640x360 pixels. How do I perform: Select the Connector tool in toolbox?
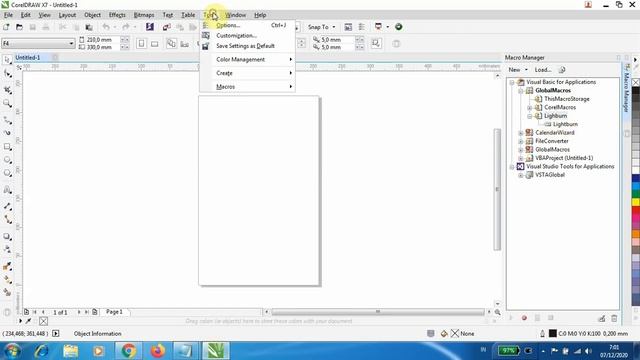pyautogui.click(x=7, y=220)
